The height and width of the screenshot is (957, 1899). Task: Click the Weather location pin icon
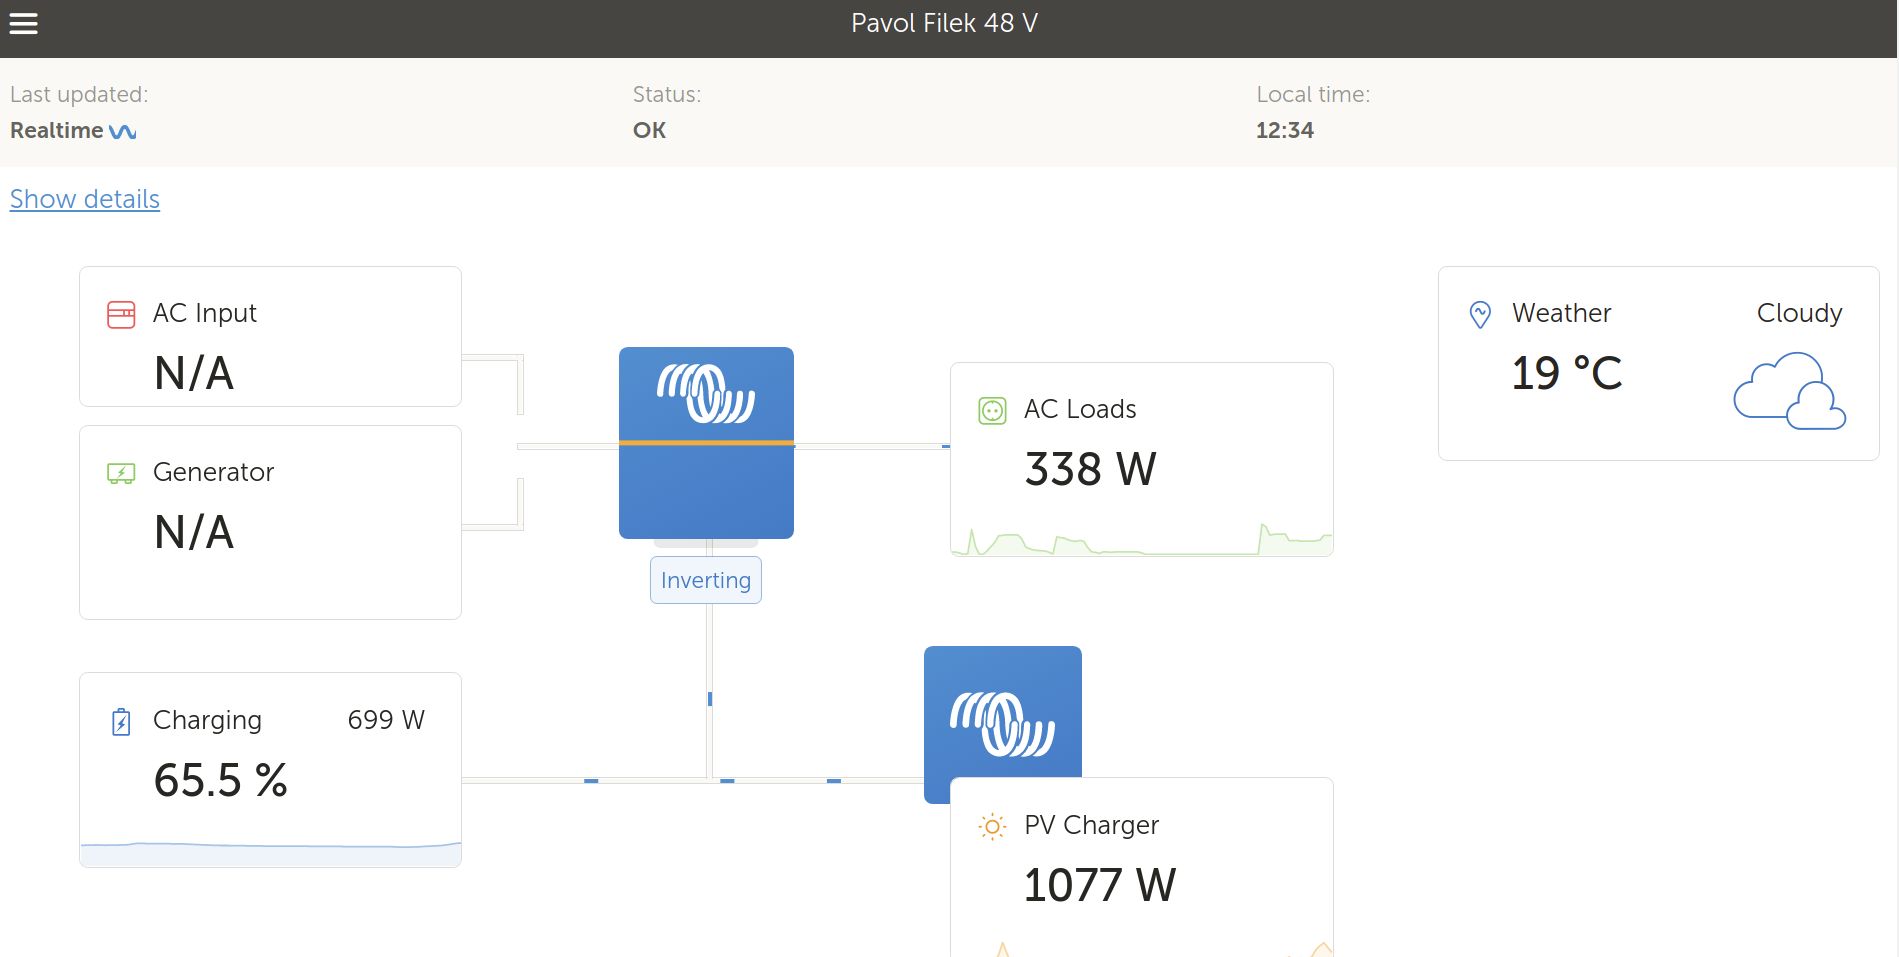click(x=1480, y=315)
